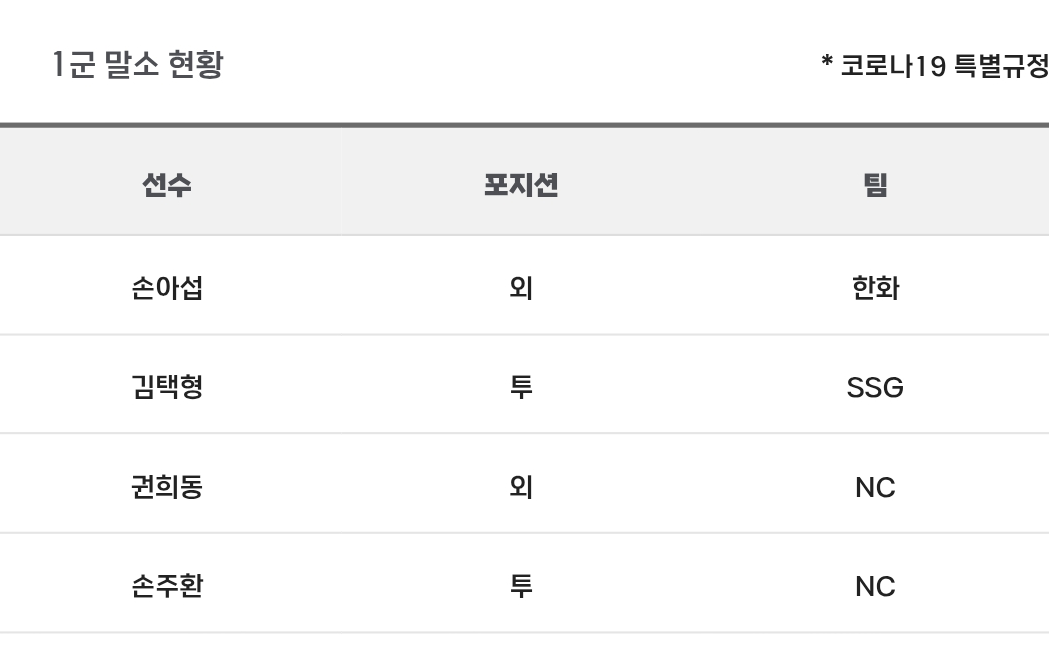The width and height of the screenshot is (1049, 650).
Task: Click the 선수 column header
Action: pyautogui.click(x=167, y=185)
